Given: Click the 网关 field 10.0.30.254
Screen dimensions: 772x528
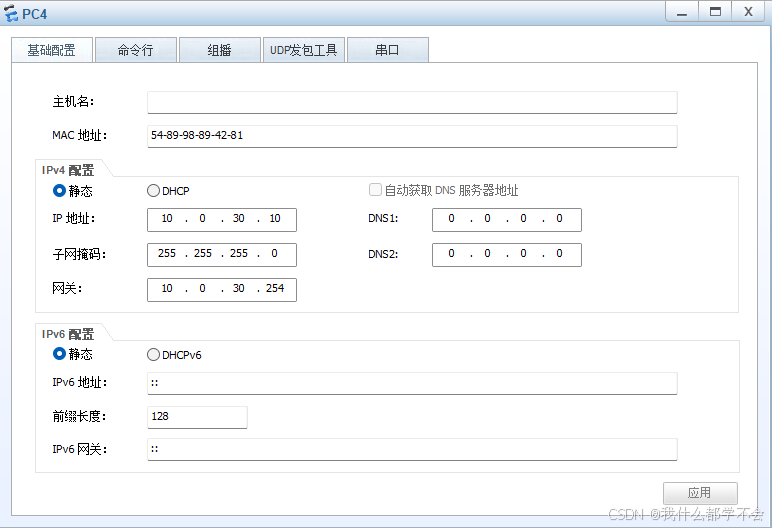Looking at the screenshot, I should pos(222,290).
